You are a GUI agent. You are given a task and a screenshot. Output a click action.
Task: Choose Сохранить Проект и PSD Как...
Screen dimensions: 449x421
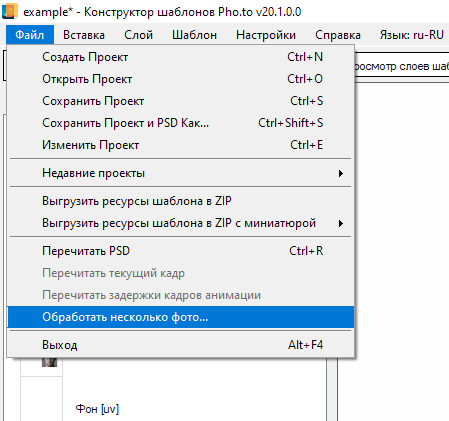point(180,123)
